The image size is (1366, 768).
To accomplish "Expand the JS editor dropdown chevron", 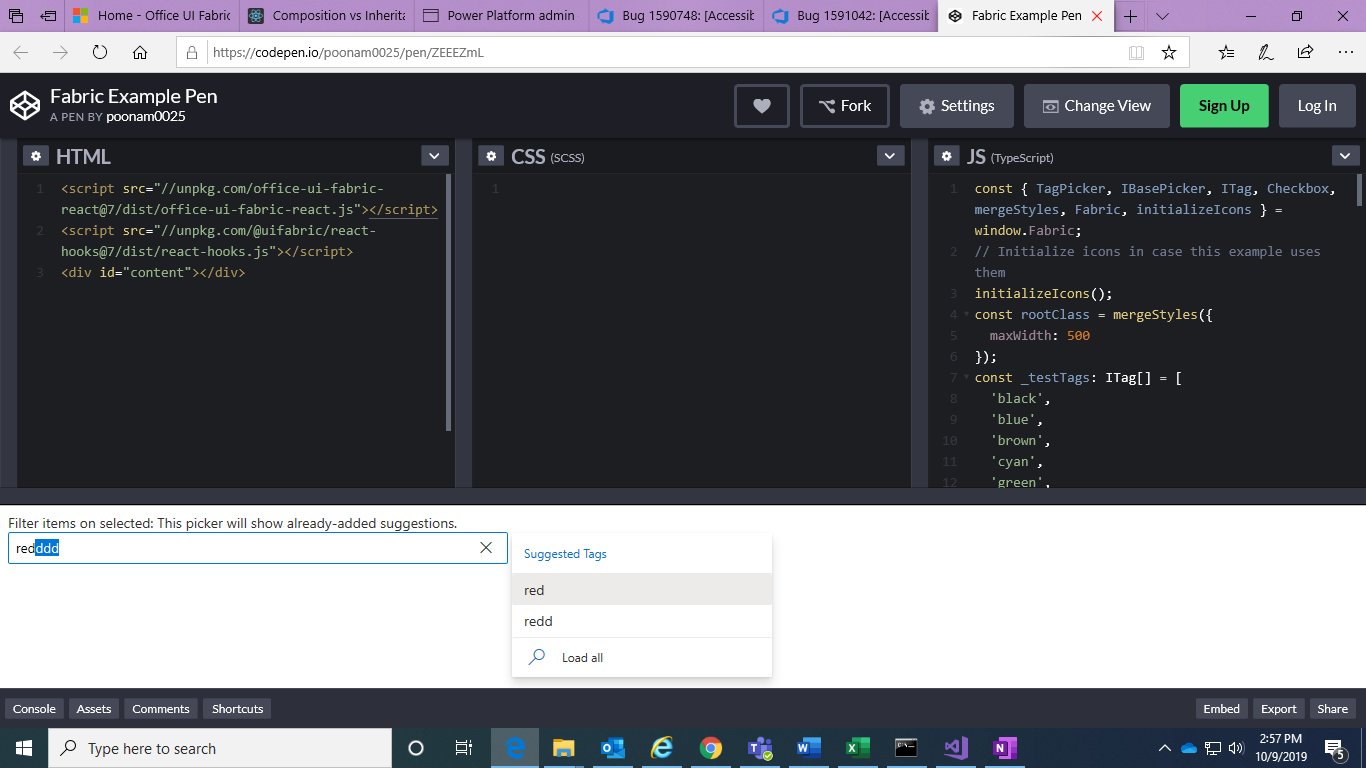I will pos(1345,156).
